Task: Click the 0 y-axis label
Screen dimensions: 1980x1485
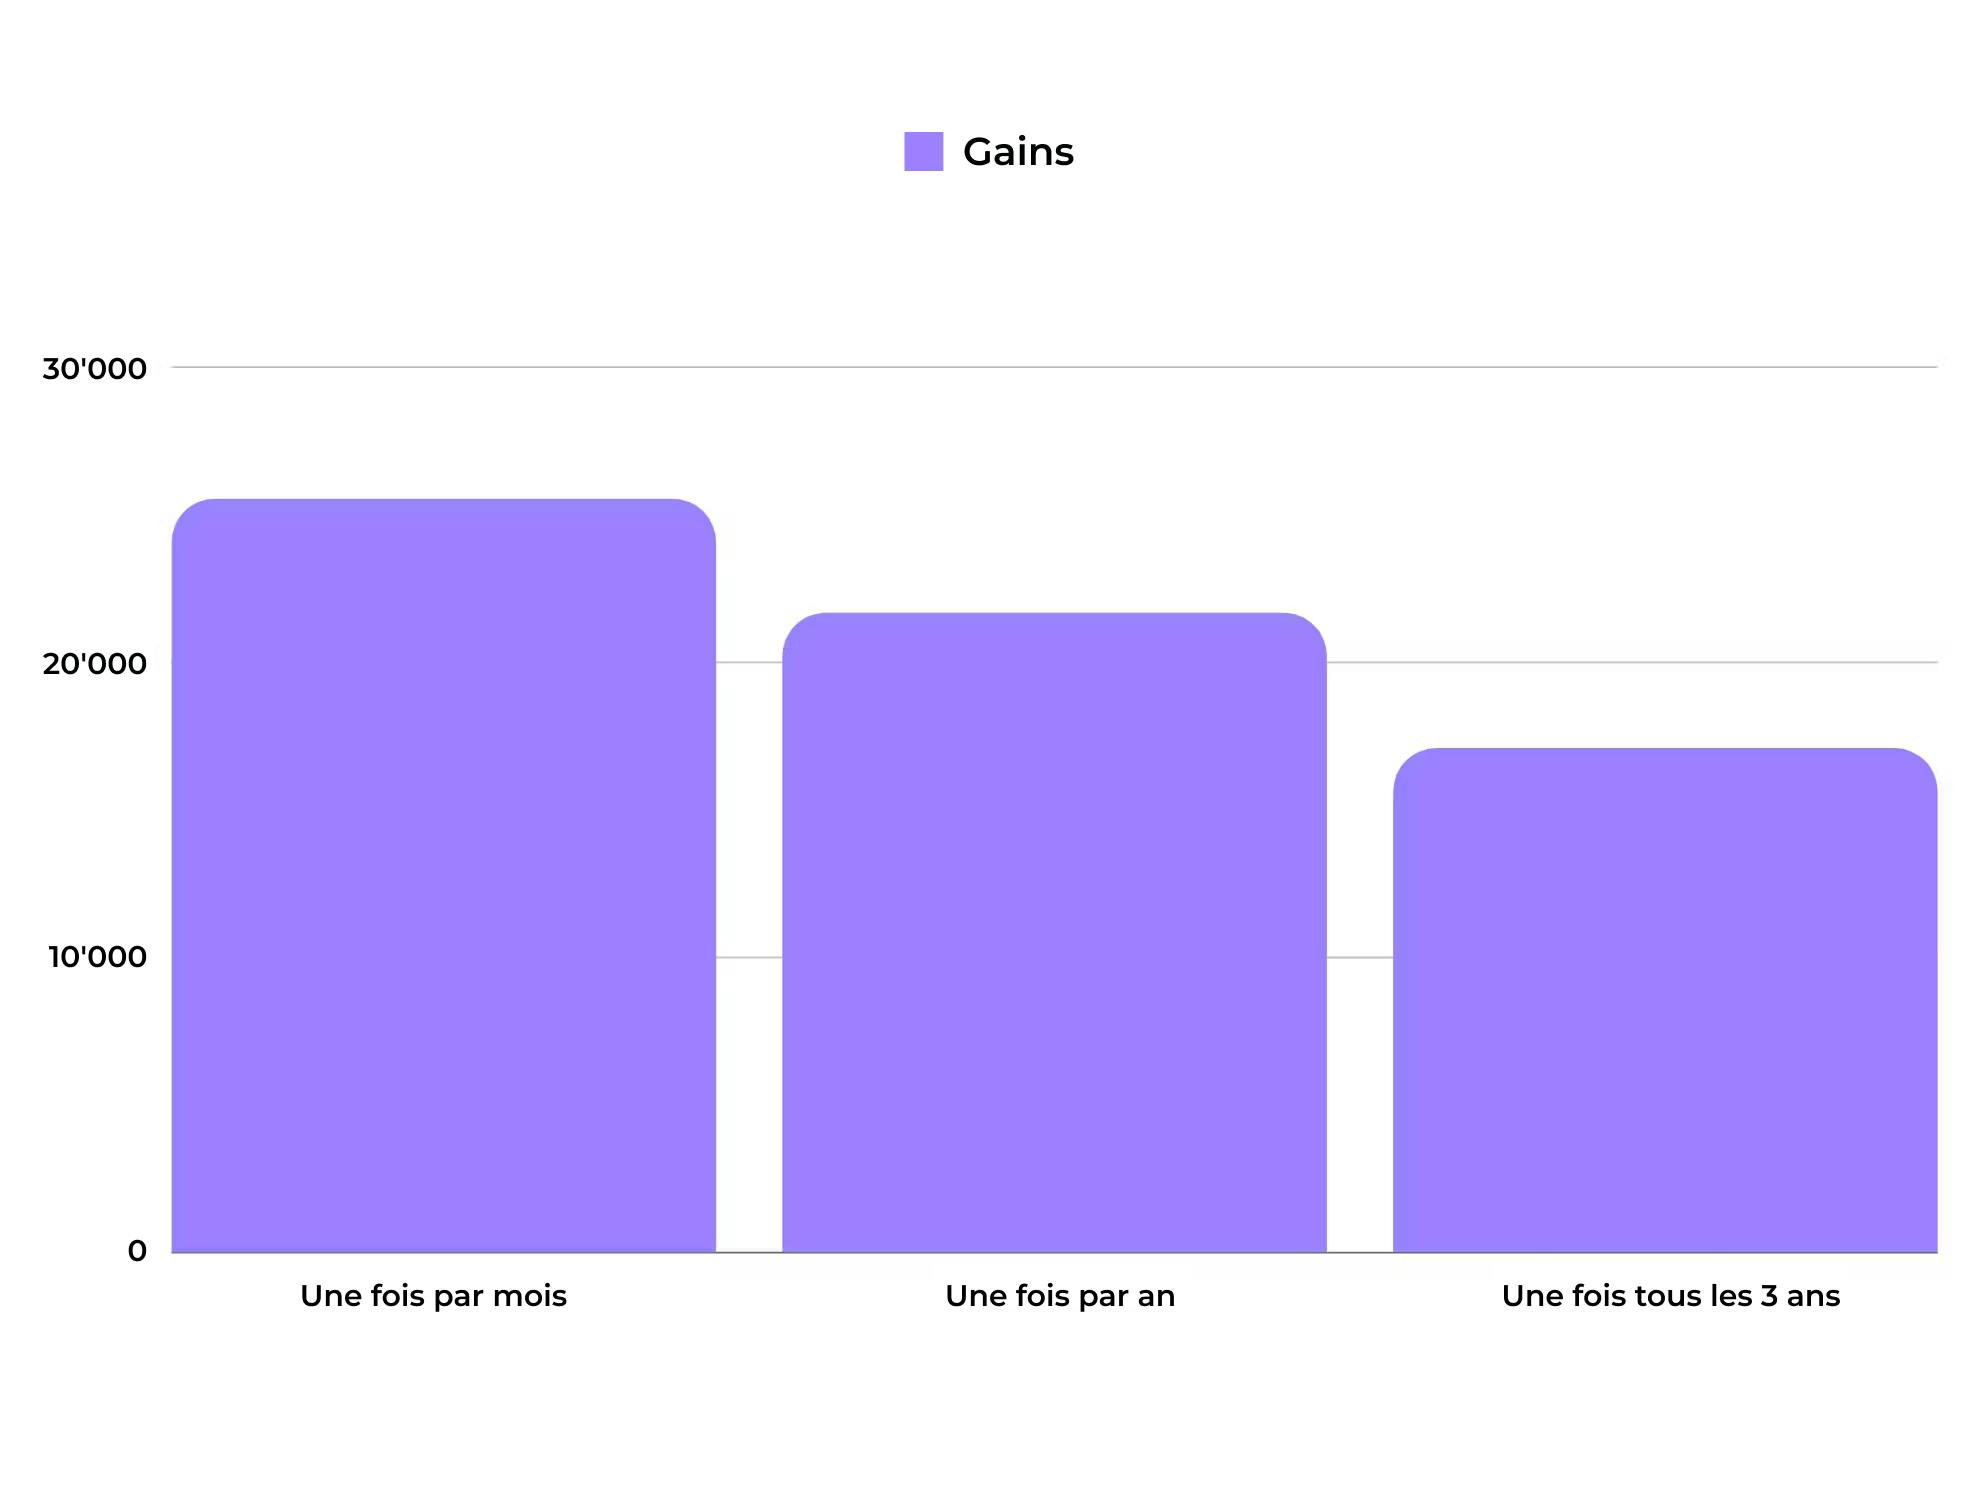Action: point(137,1251)
